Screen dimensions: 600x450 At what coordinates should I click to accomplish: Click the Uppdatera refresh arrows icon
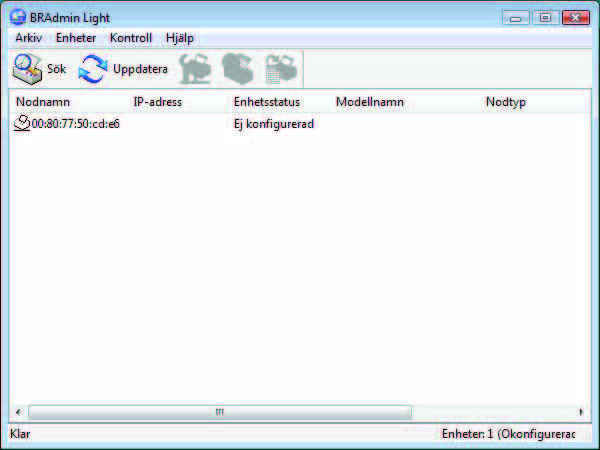point(93,69)
